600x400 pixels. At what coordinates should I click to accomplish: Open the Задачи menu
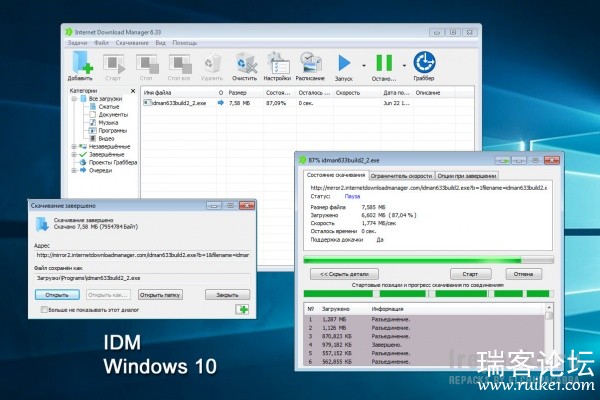[x=77, y=43]
